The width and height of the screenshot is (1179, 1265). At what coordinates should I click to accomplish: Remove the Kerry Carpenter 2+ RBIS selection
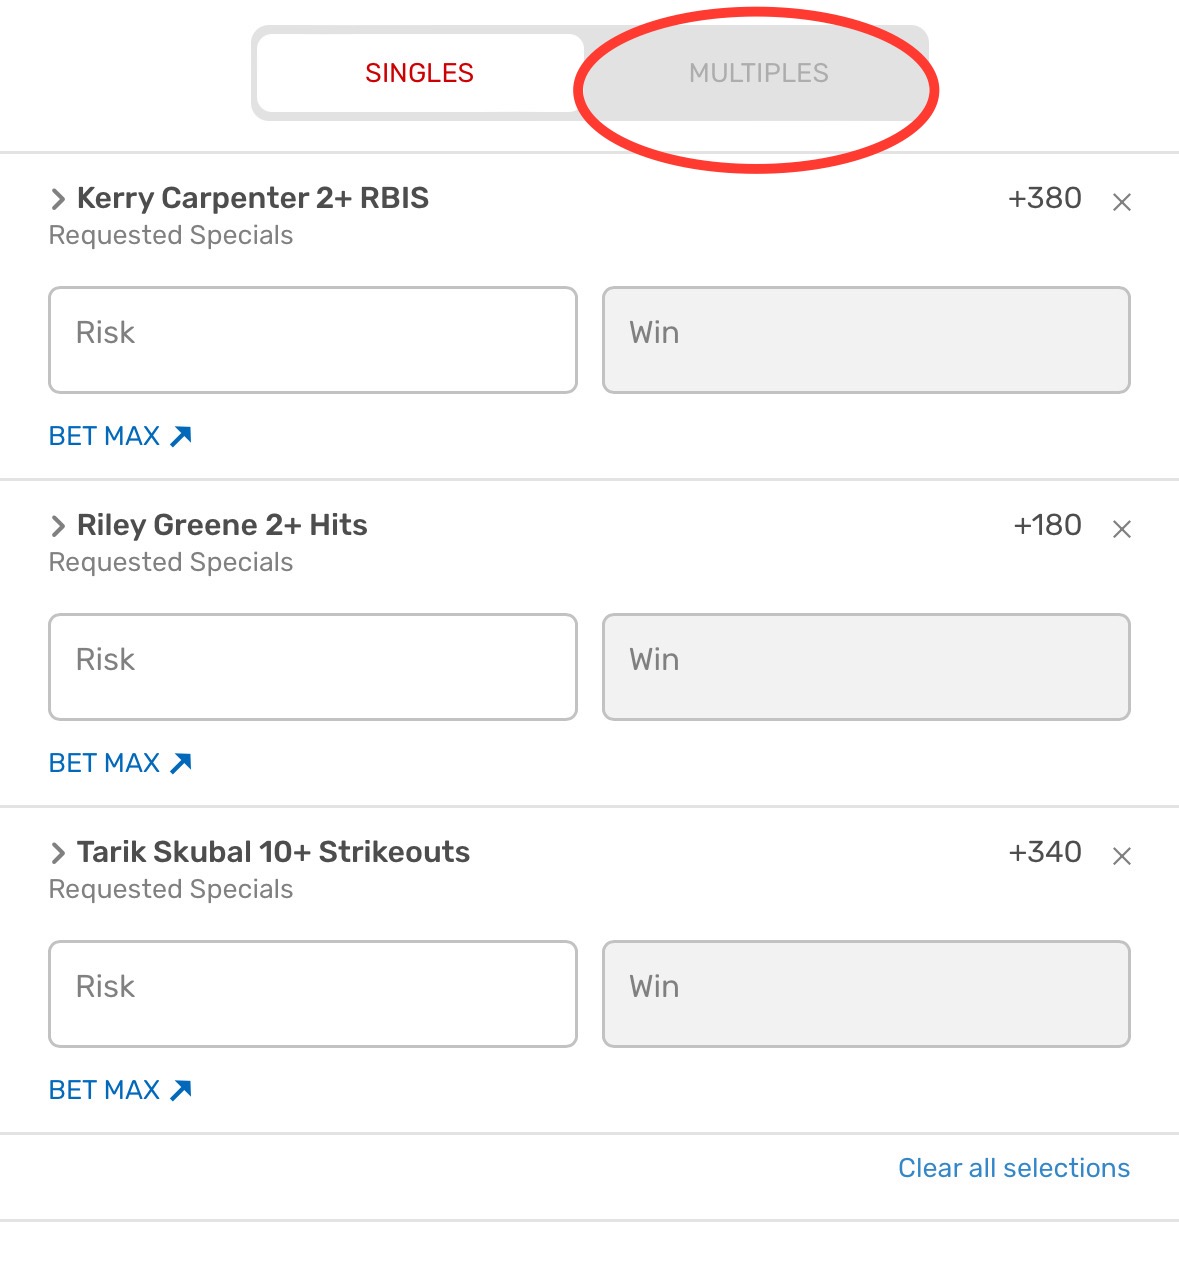[x=1122, y=202]
